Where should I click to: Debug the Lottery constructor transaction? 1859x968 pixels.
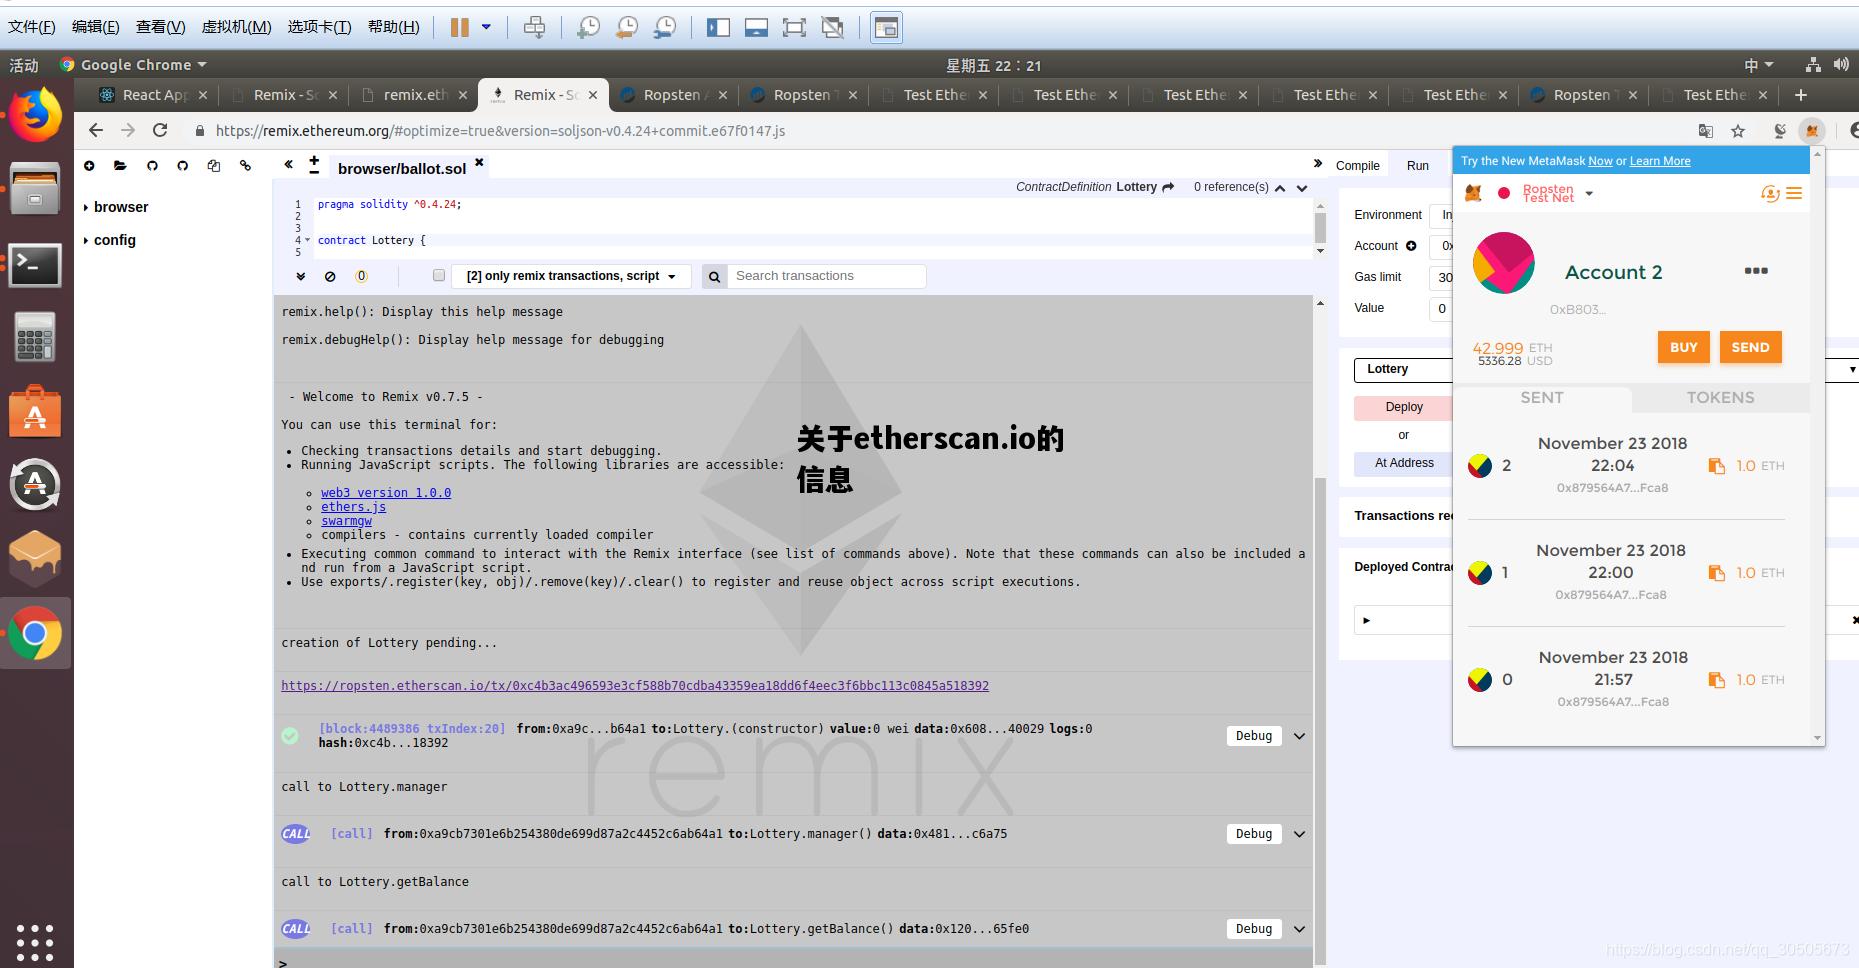[x=1253, y=736]
